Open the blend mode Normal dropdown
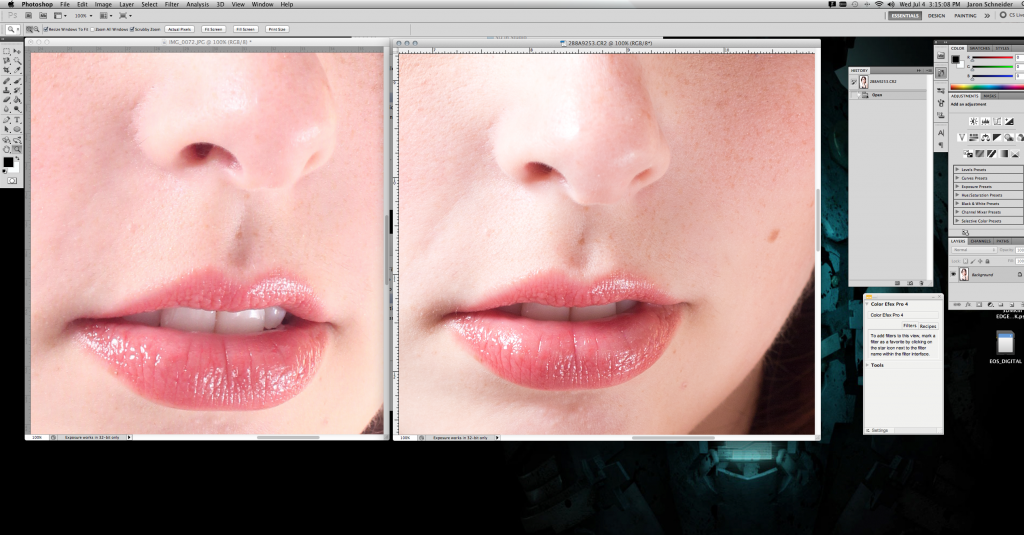This screenshot has height=535, width=1024. click(x=974, y=250)
